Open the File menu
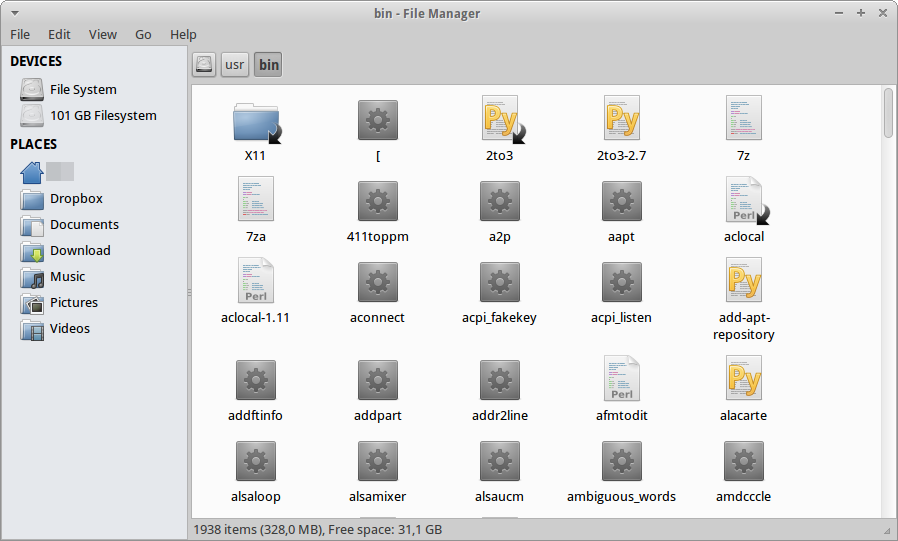The width and height of the screenshot is (898, 541). [20, 34]
